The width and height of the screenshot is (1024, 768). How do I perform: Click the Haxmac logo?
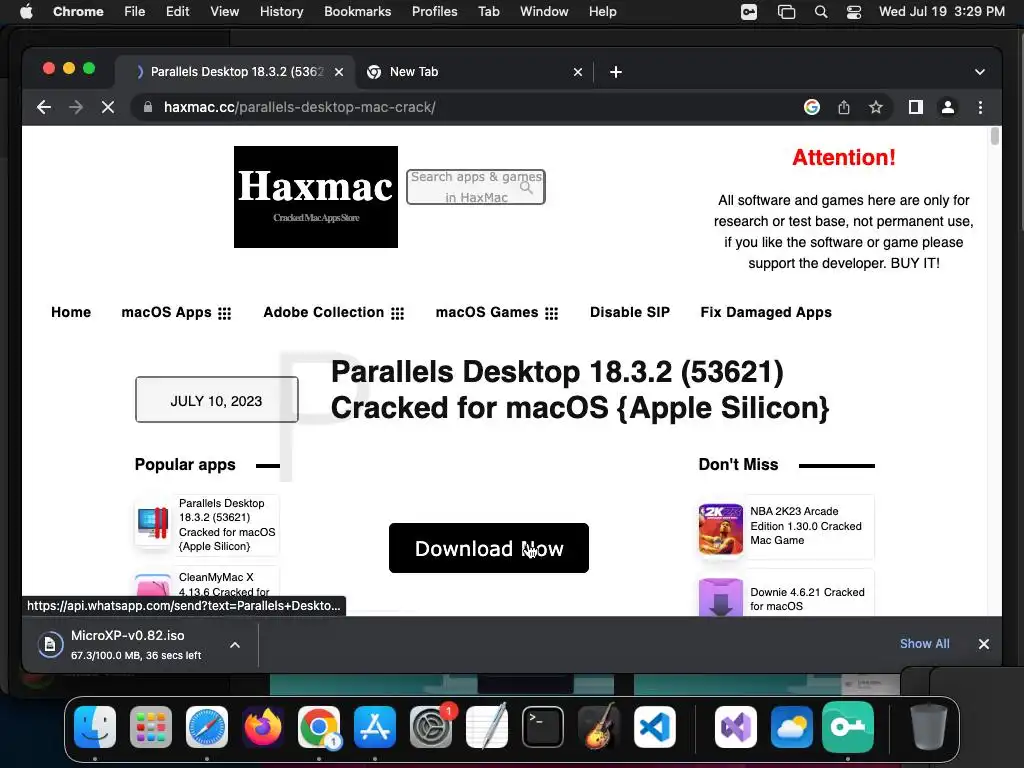point(316,197)
